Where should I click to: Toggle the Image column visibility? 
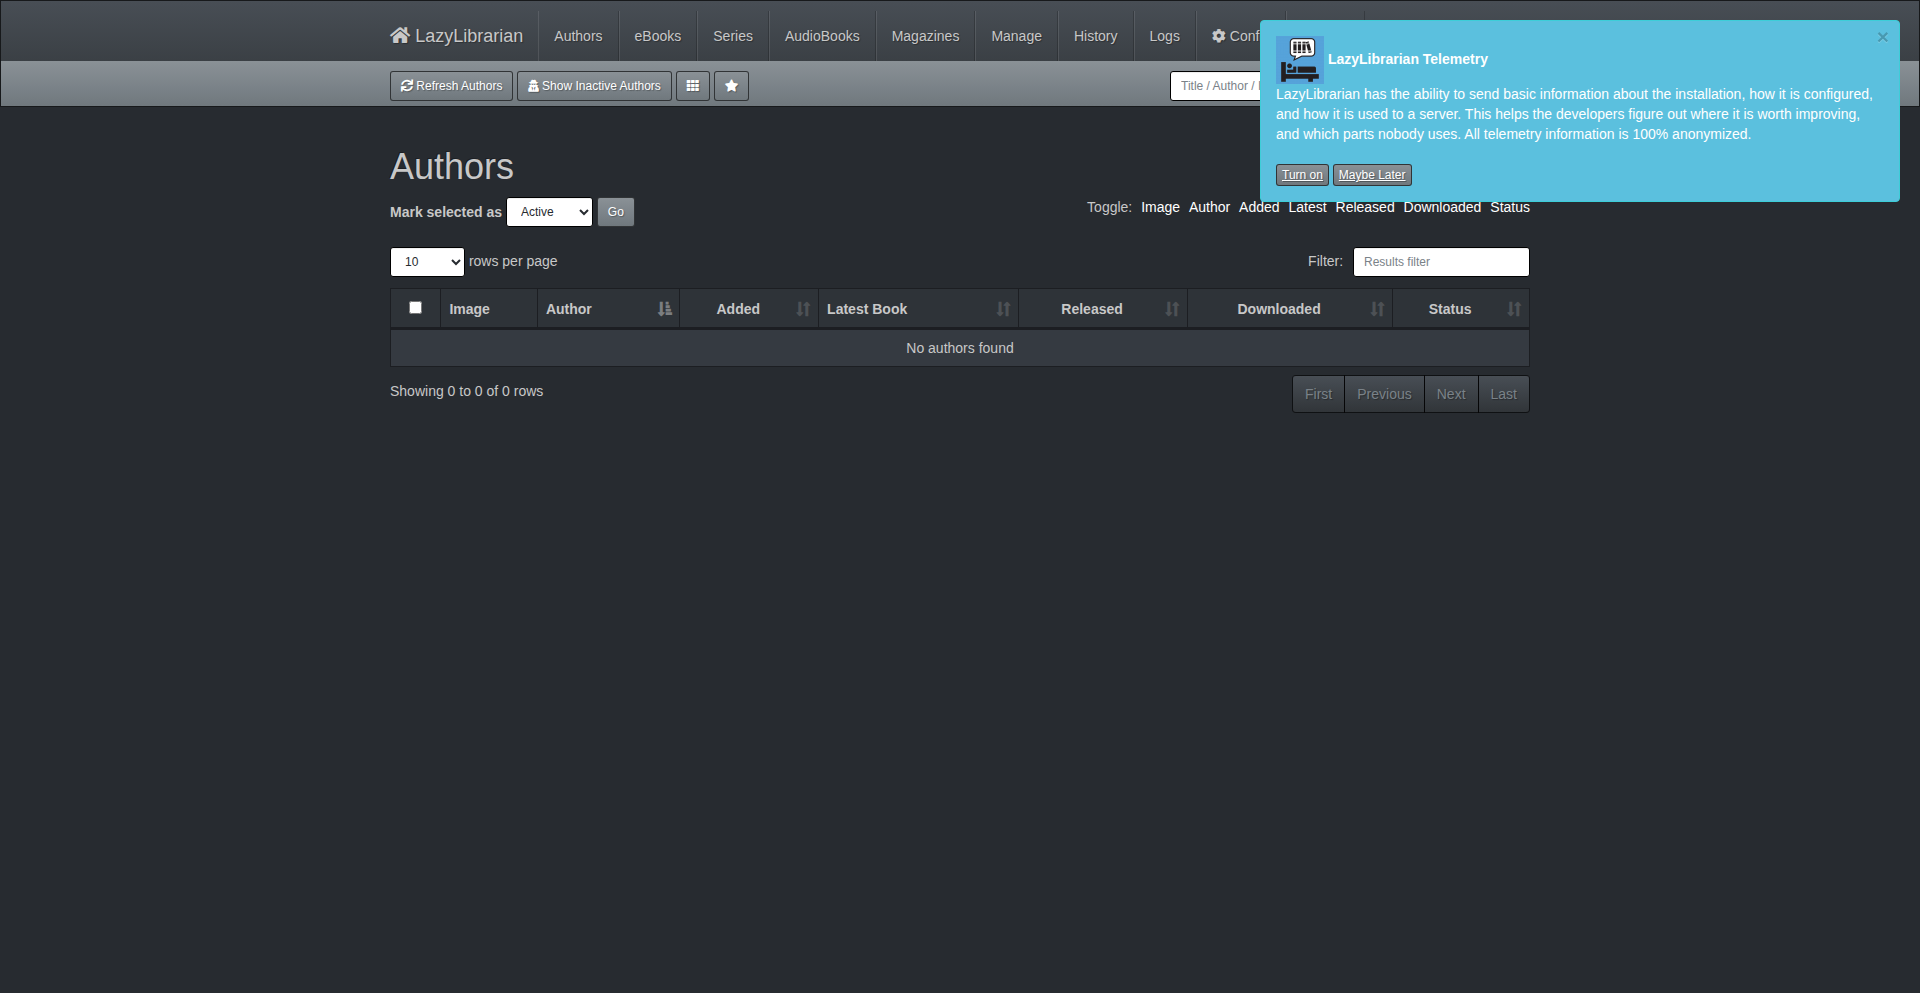pyautogui.click(x=1160, y=207)
